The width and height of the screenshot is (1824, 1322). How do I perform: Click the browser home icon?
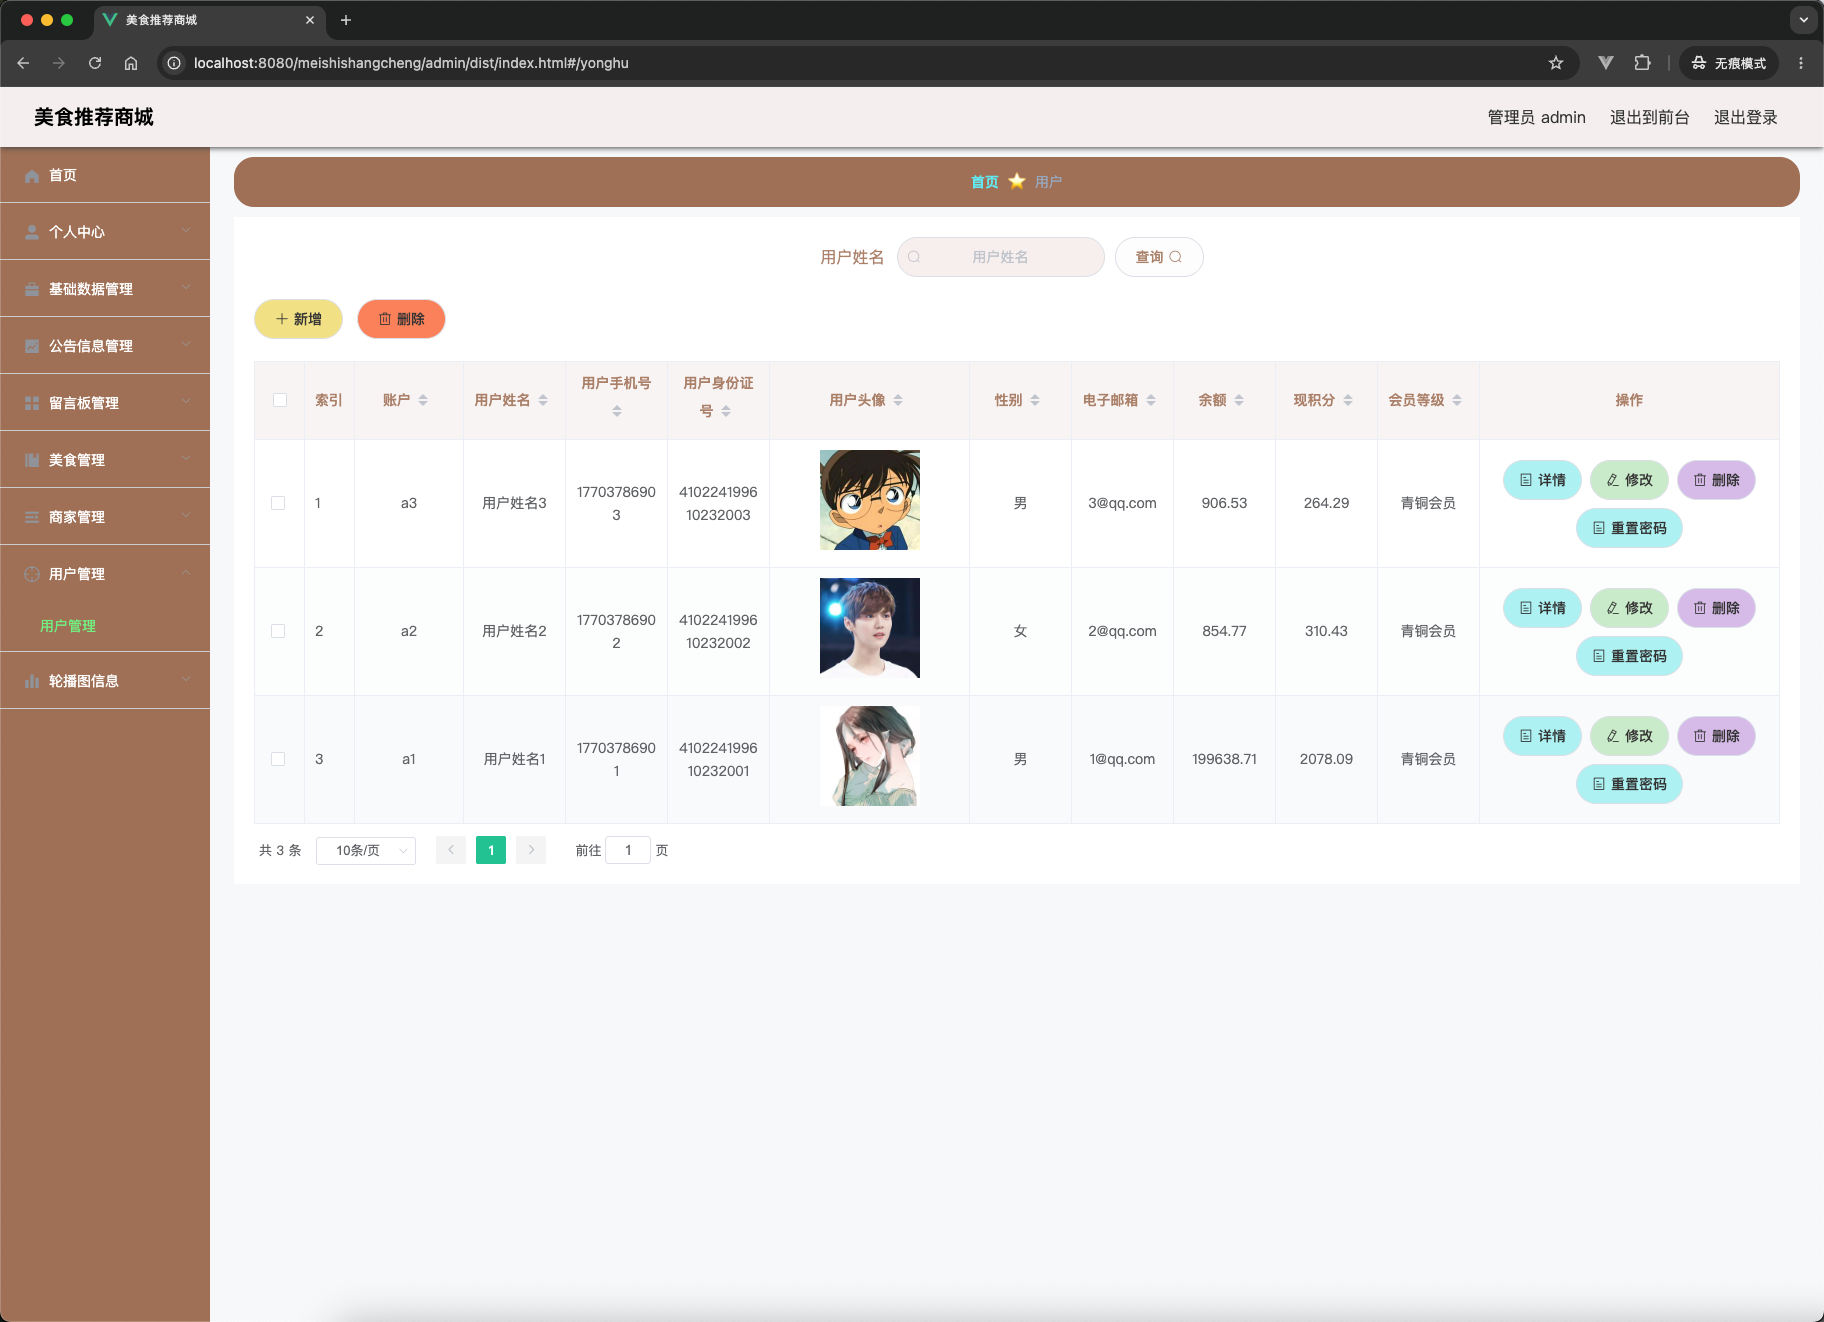point(131,63)
